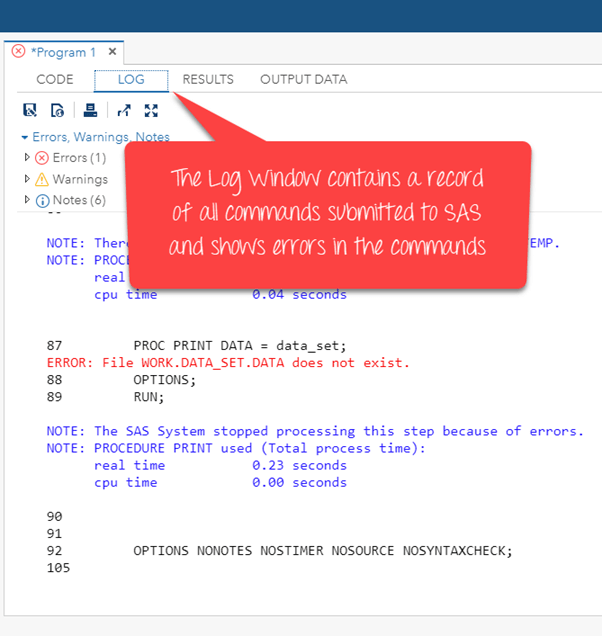Close the Program 1 tab
The height and width of the screenshot is (636, 602).
point(112,52)
